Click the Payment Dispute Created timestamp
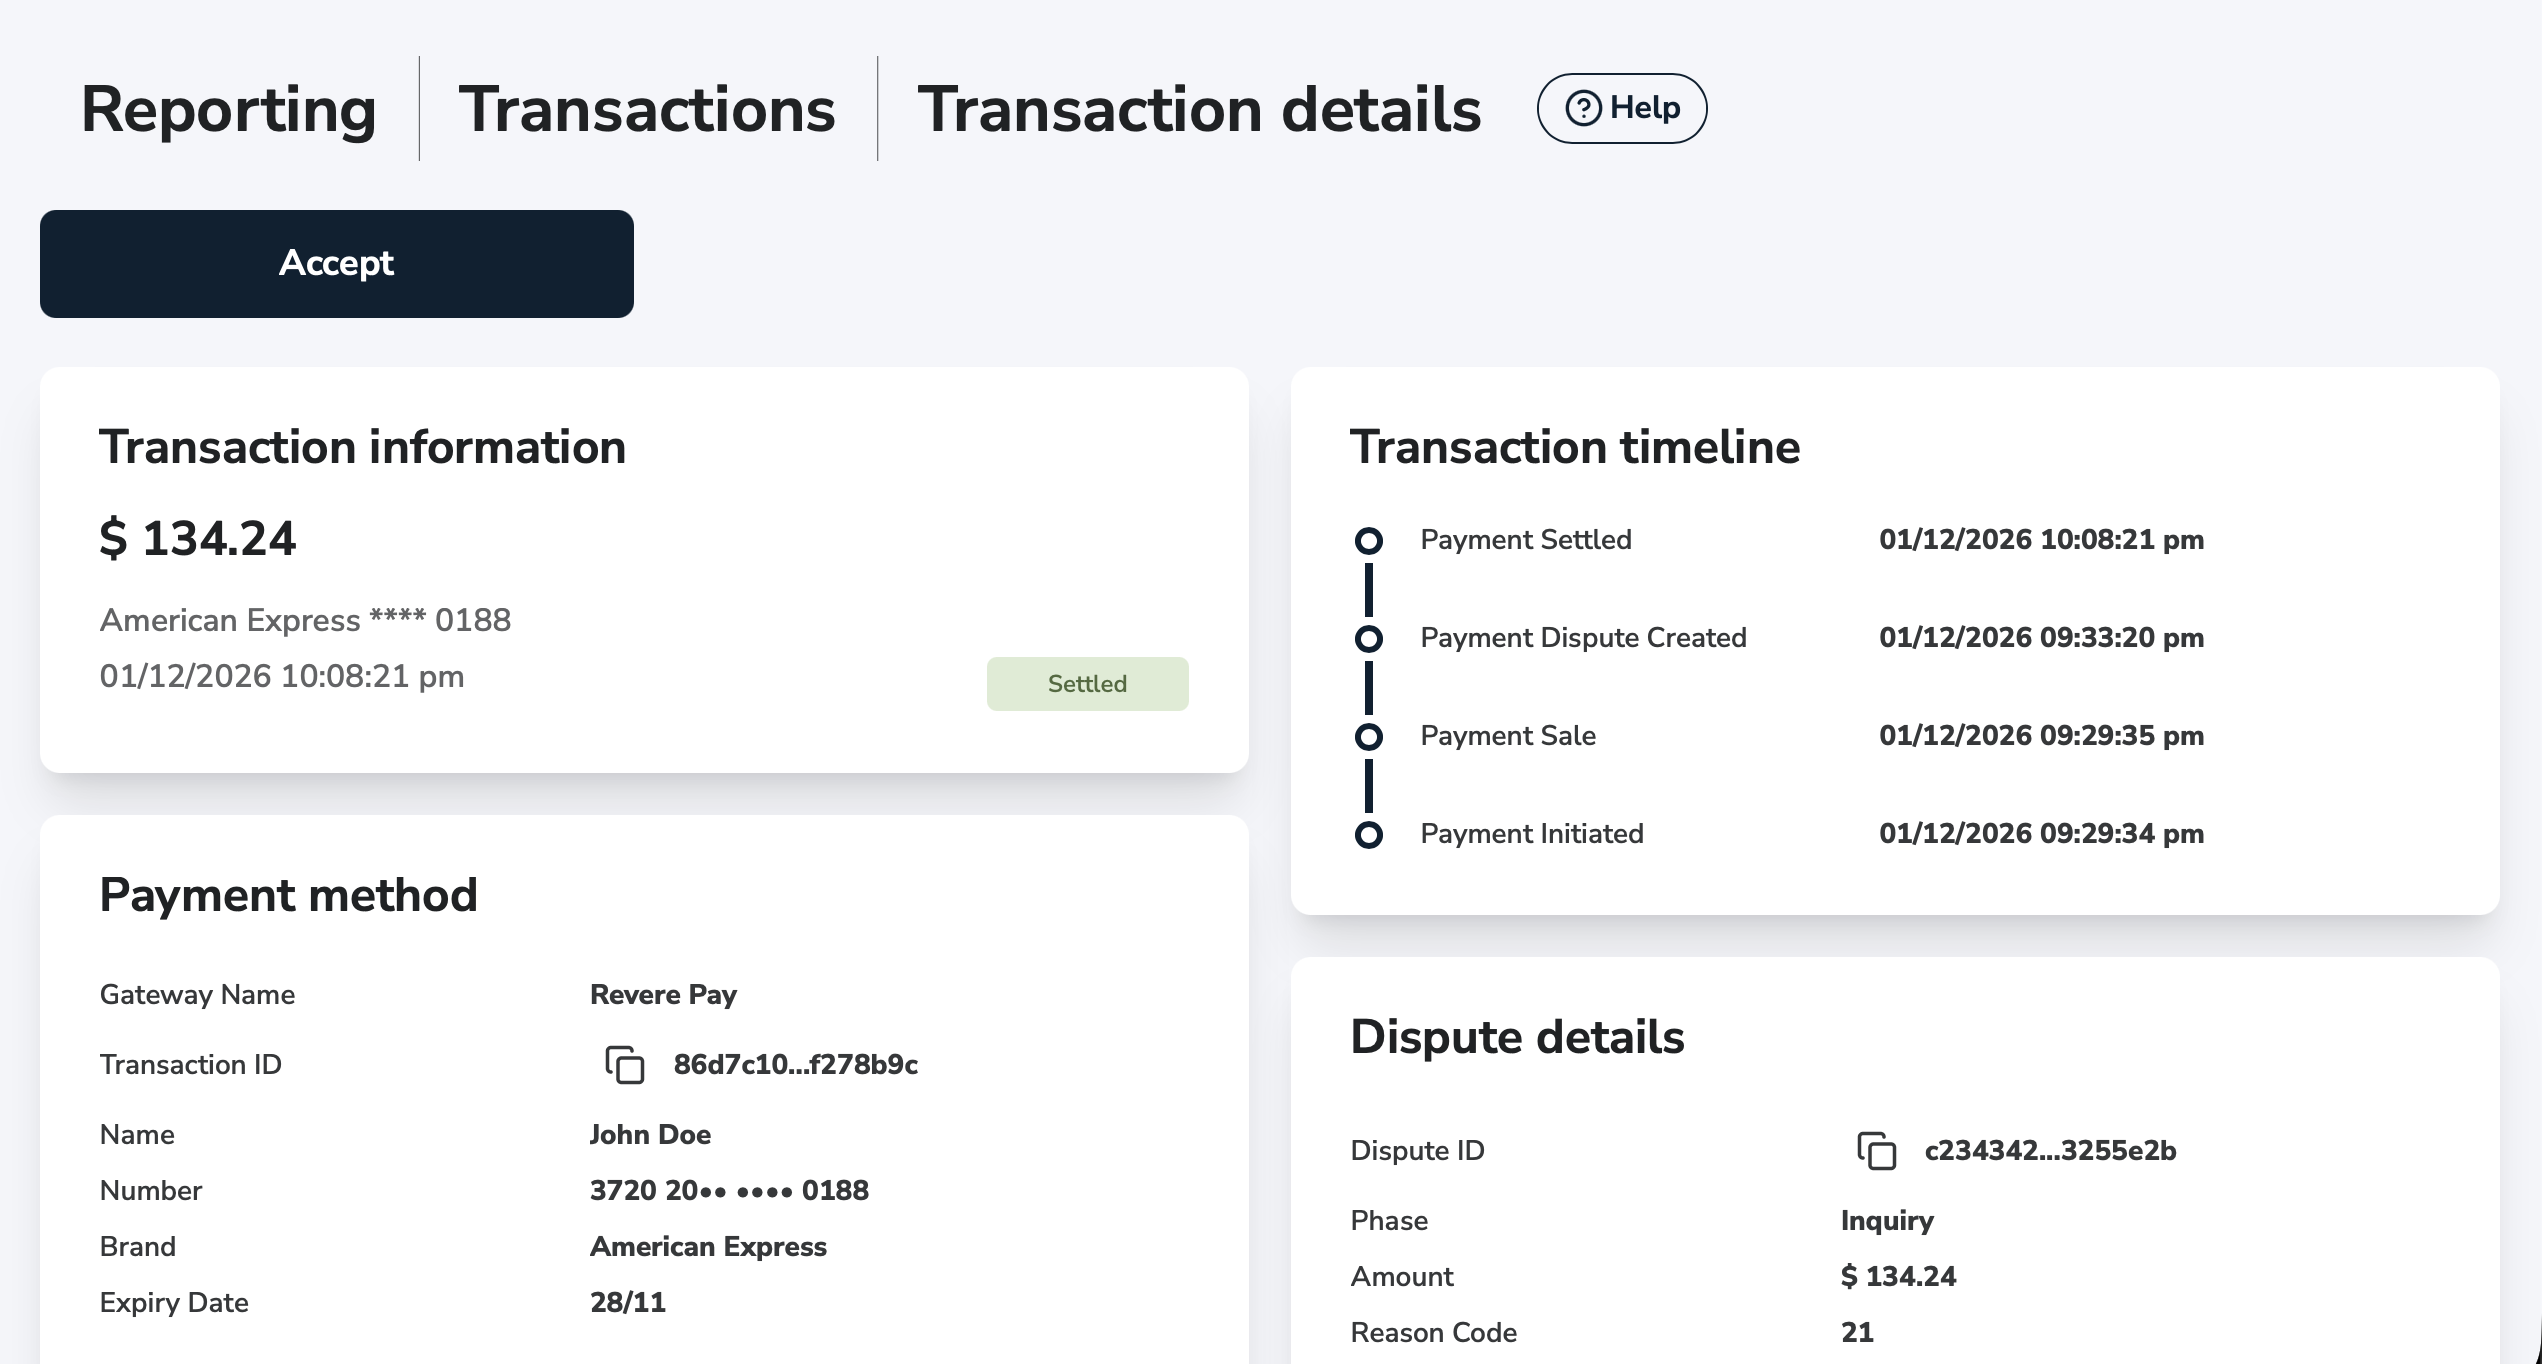Viewport: 2542px width, 1364px height. (2041, 638)
